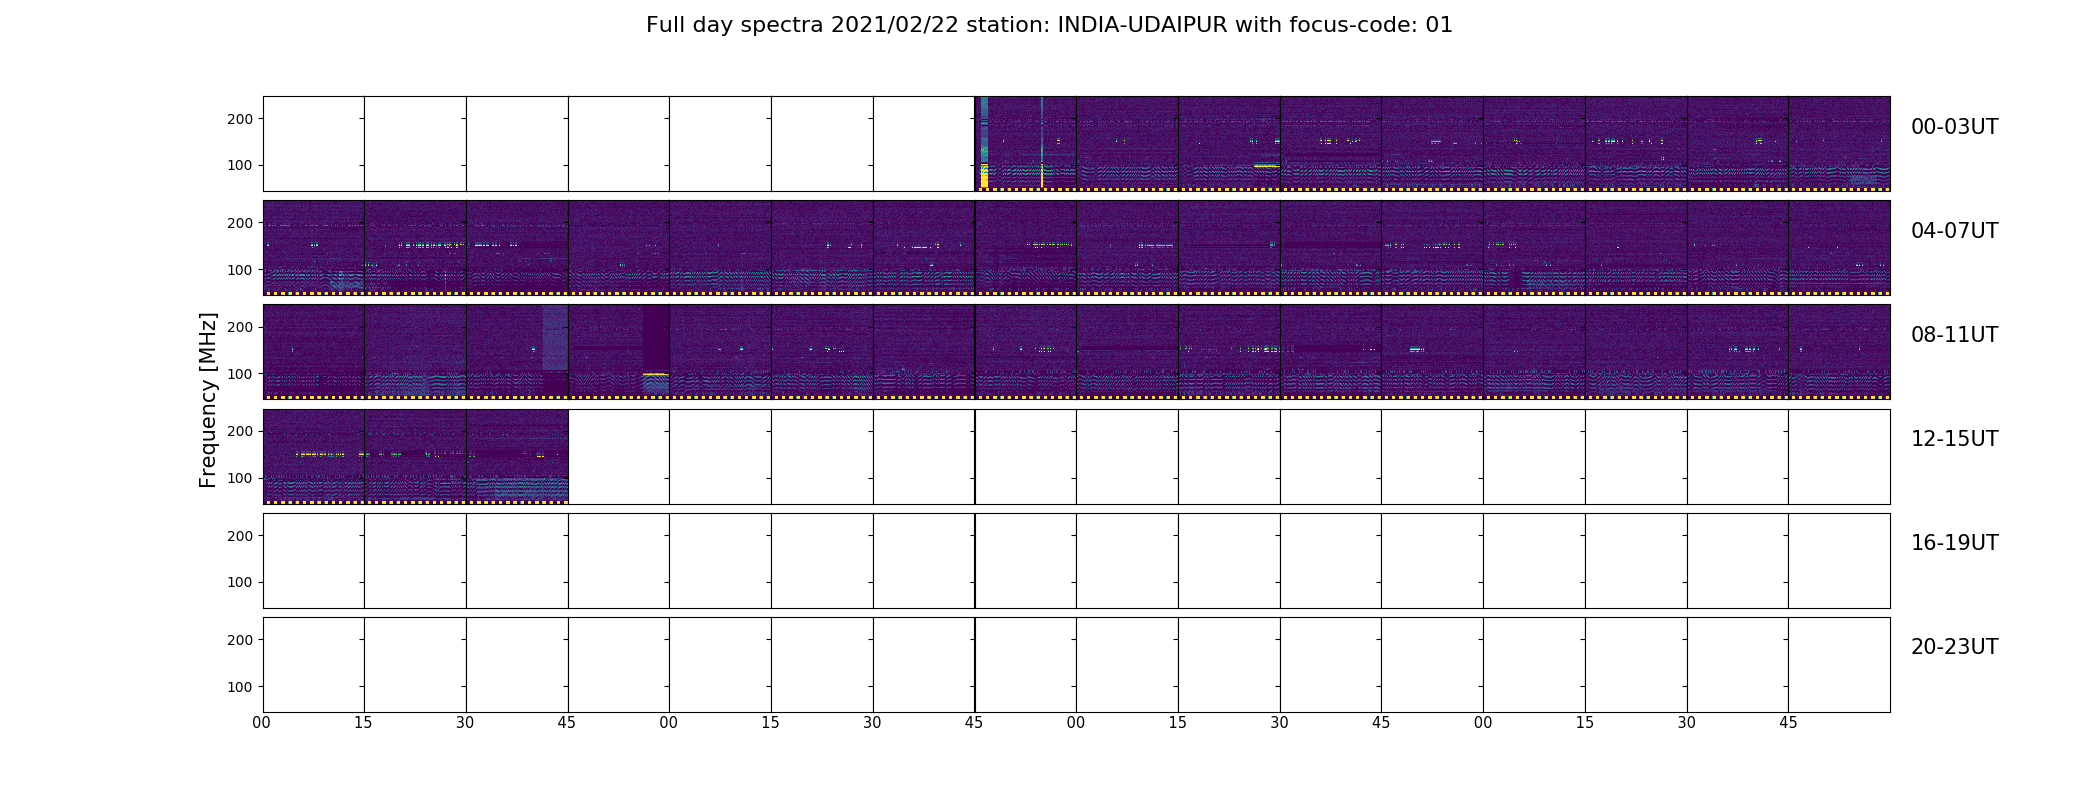Image resolution: width=2100 pixels, height=800 pixels.
Task: Click the thin bright vertical line in 00-03UT row
Action: coord(1042,142)
